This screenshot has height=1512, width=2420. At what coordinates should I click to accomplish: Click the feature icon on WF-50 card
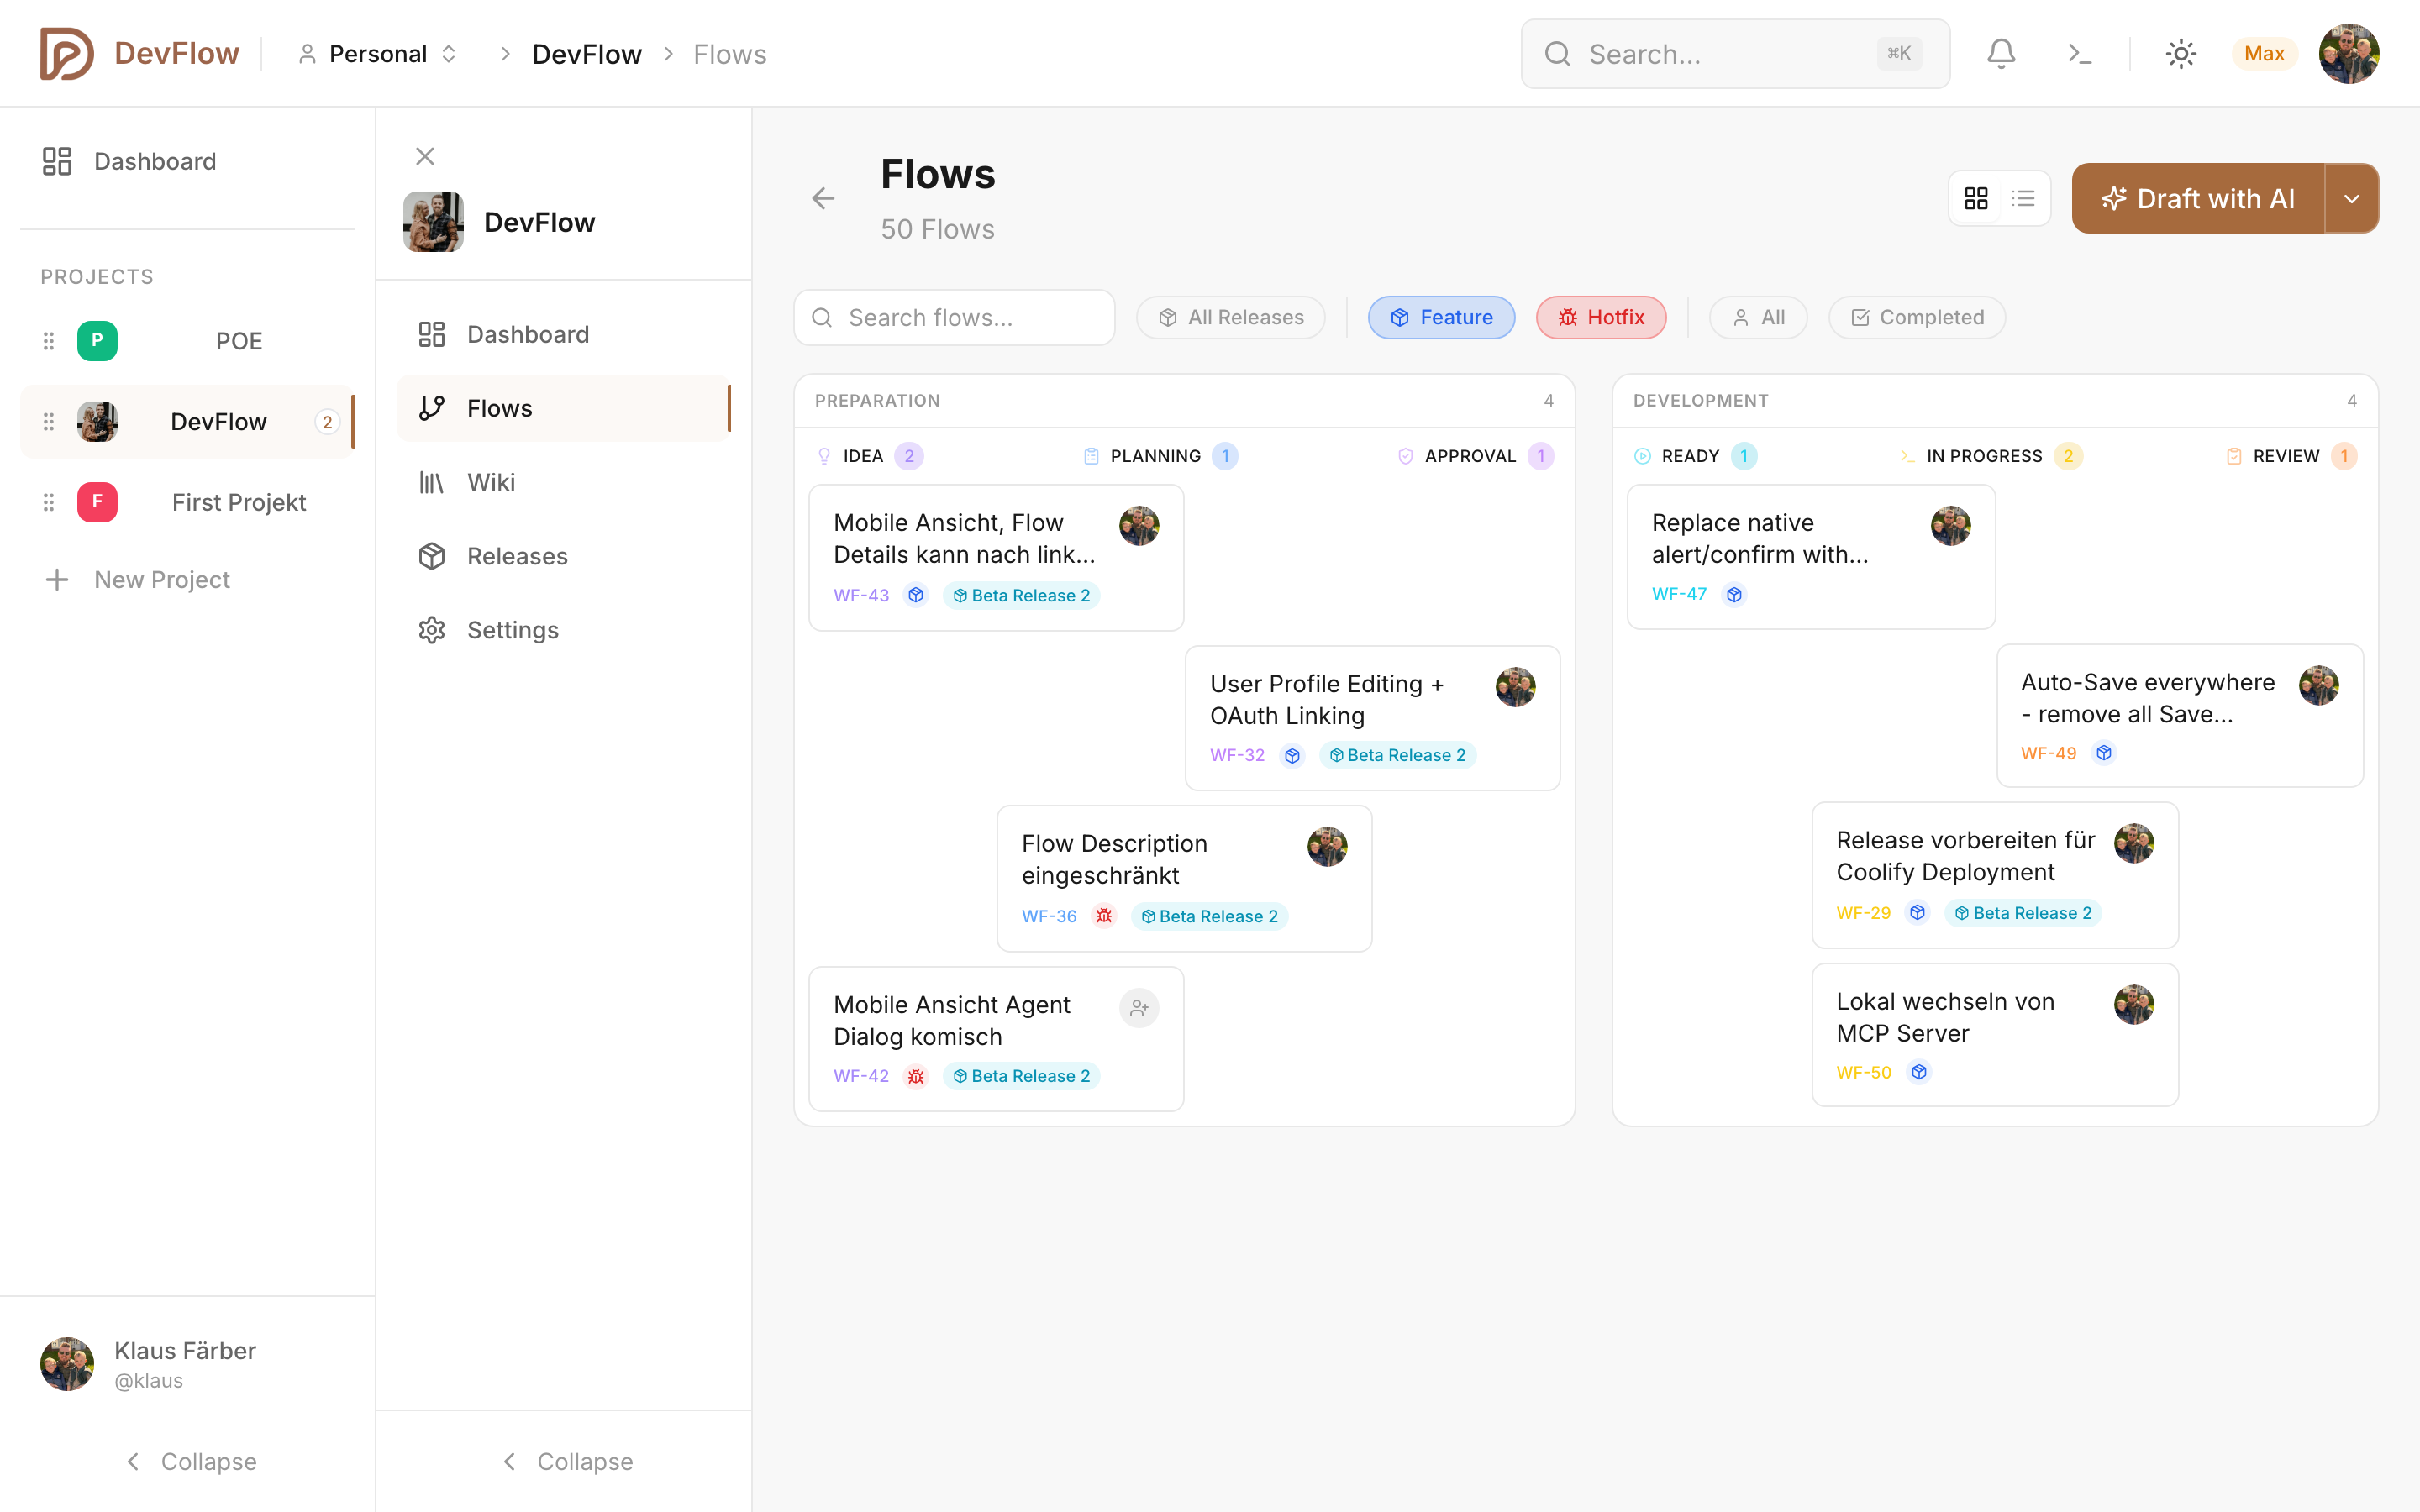pyautogui.click(x=1919, y=1072)
